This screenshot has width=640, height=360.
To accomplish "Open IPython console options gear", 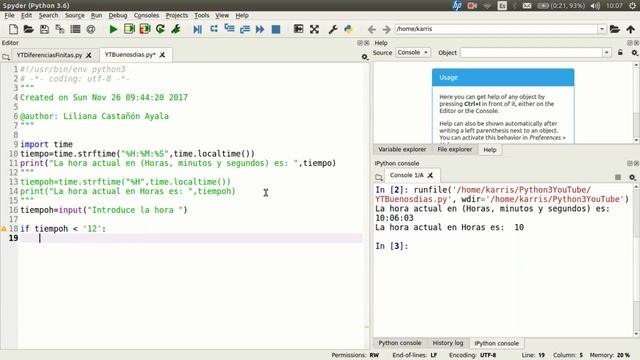I will pyautogui.click(x=632, y=177).
